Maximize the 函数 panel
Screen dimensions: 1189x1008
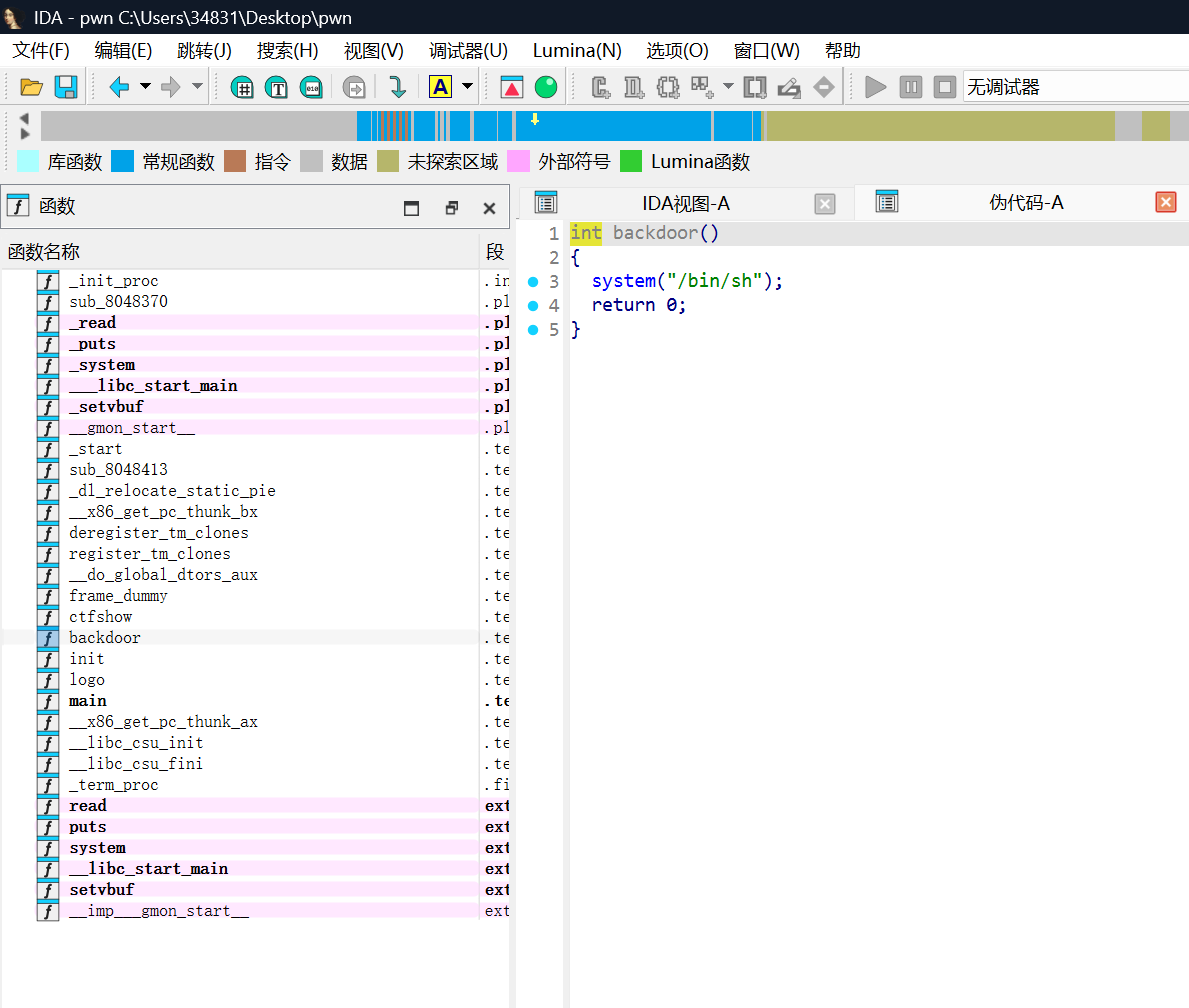pyautogui.click(x=411, y=208)
